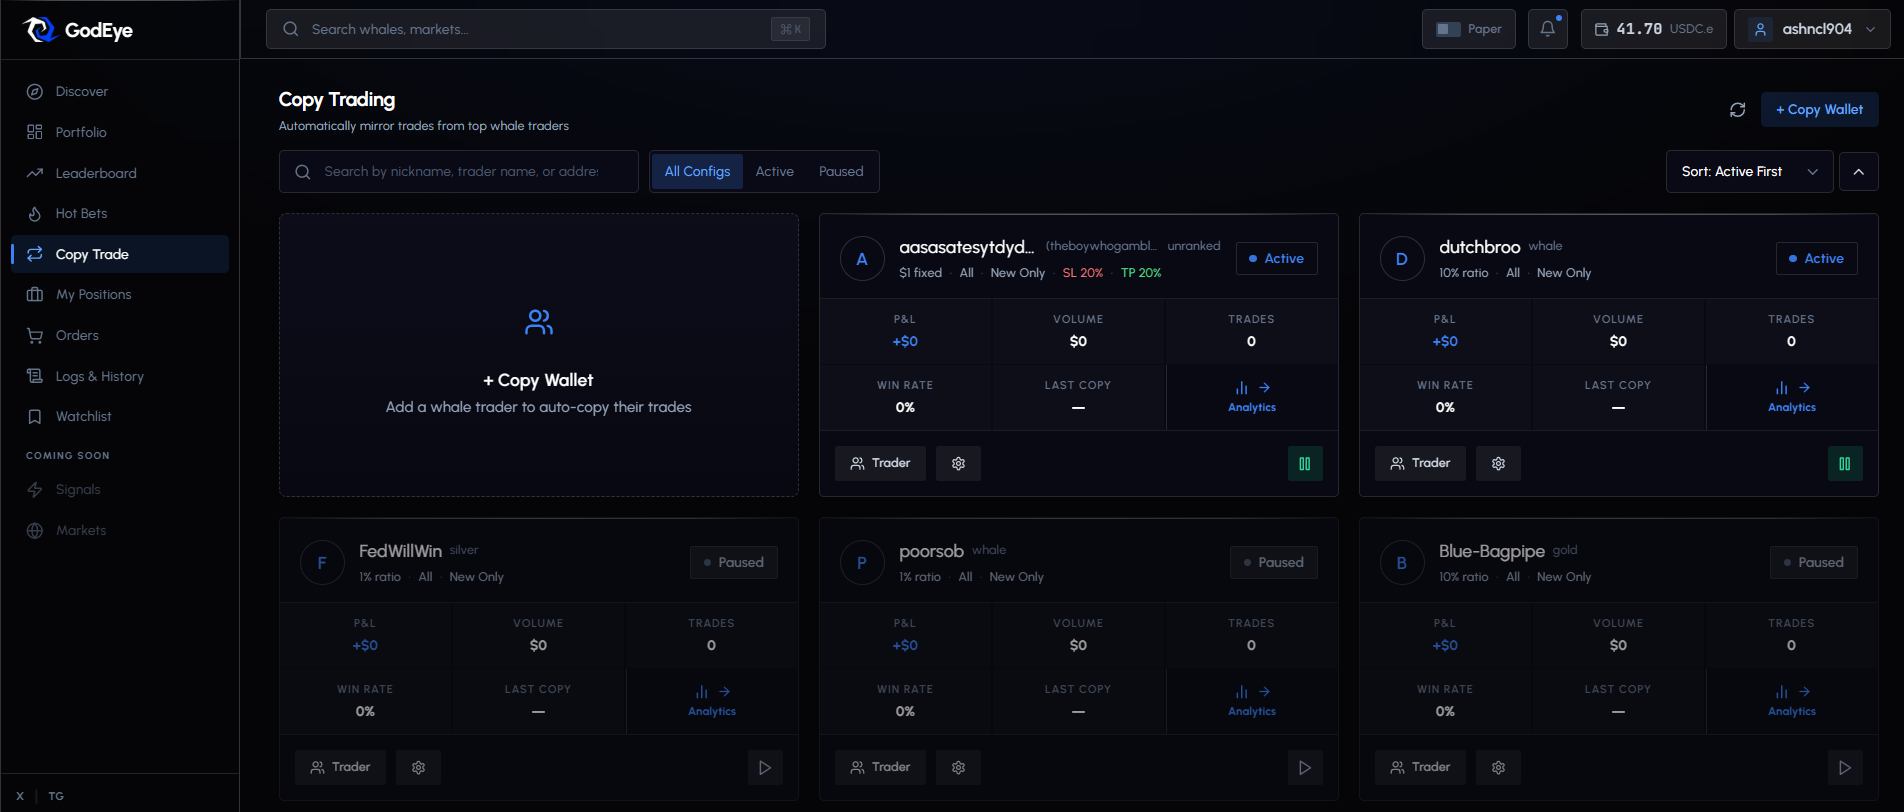Click the wallet balance 41.70 USDC.e
1904x812 pixels.
point(1653,29)
